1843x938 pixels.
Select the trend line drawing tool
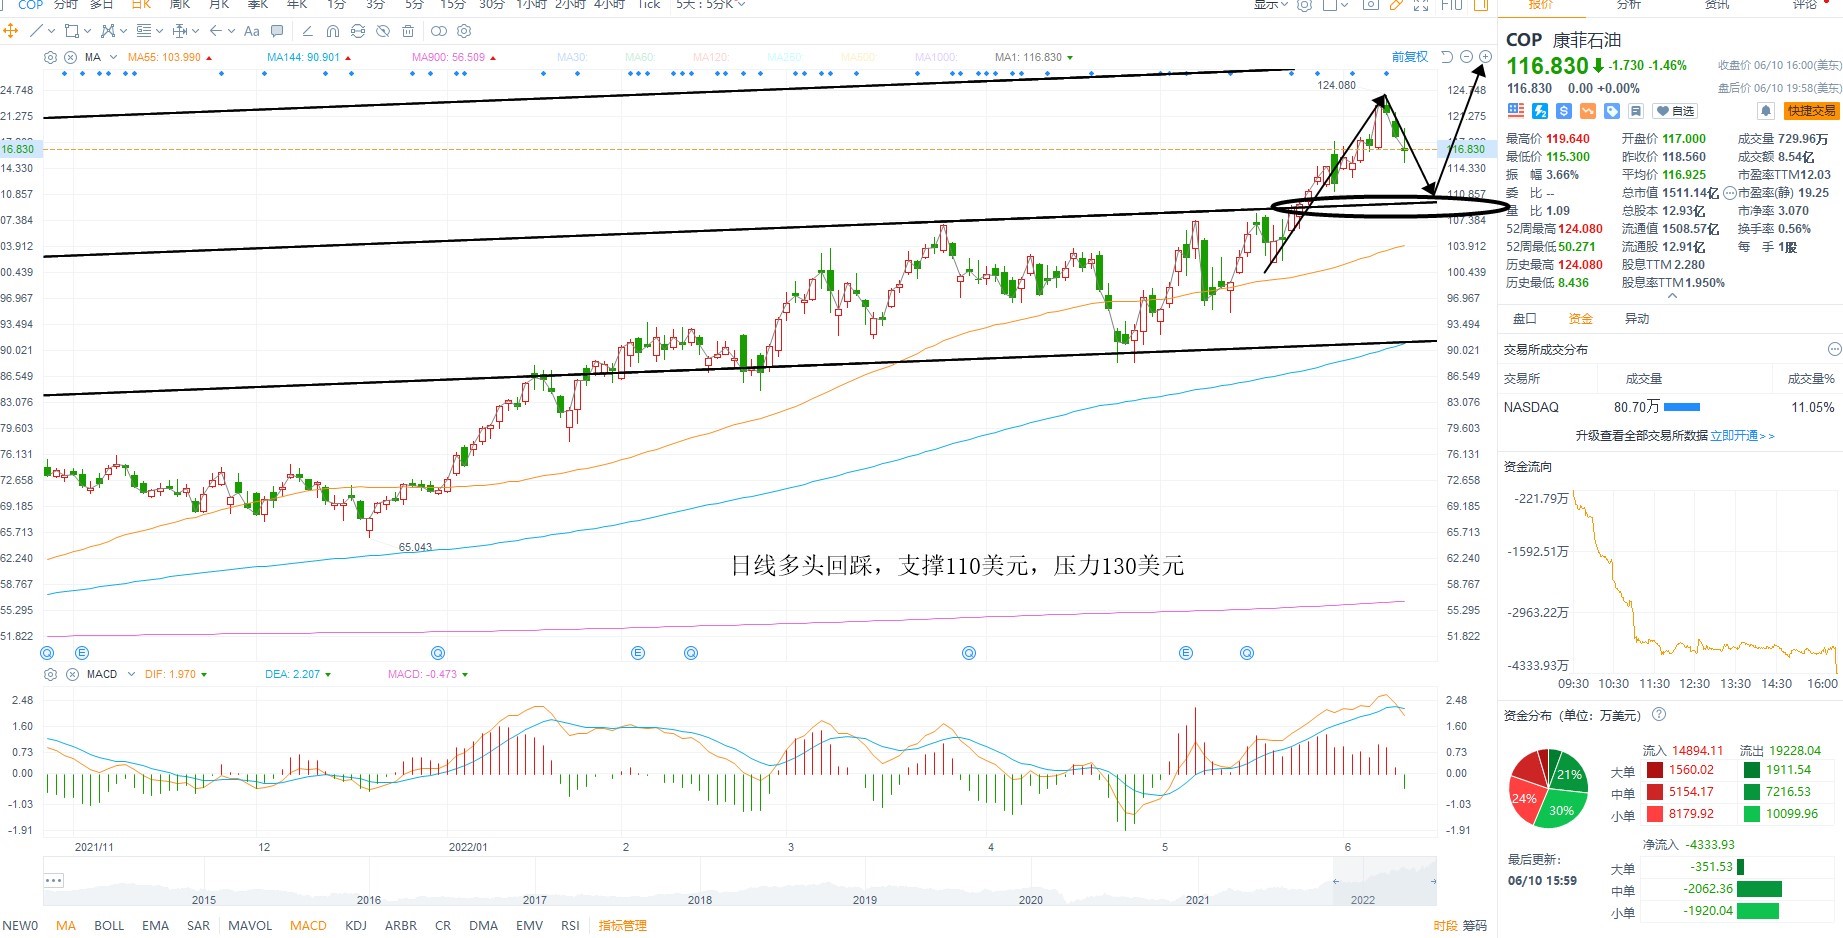pos(36,31)
